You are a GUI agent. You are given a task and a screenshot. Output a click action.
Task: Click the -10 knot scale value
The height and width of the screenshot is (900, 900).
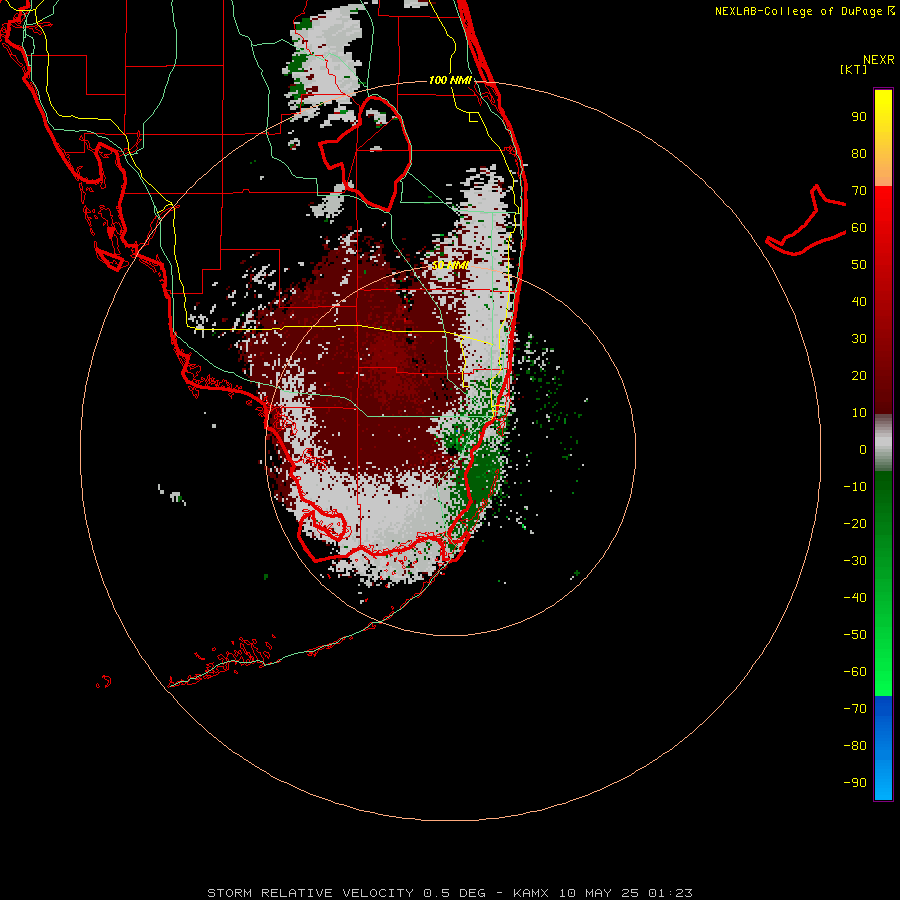point(855,487)
